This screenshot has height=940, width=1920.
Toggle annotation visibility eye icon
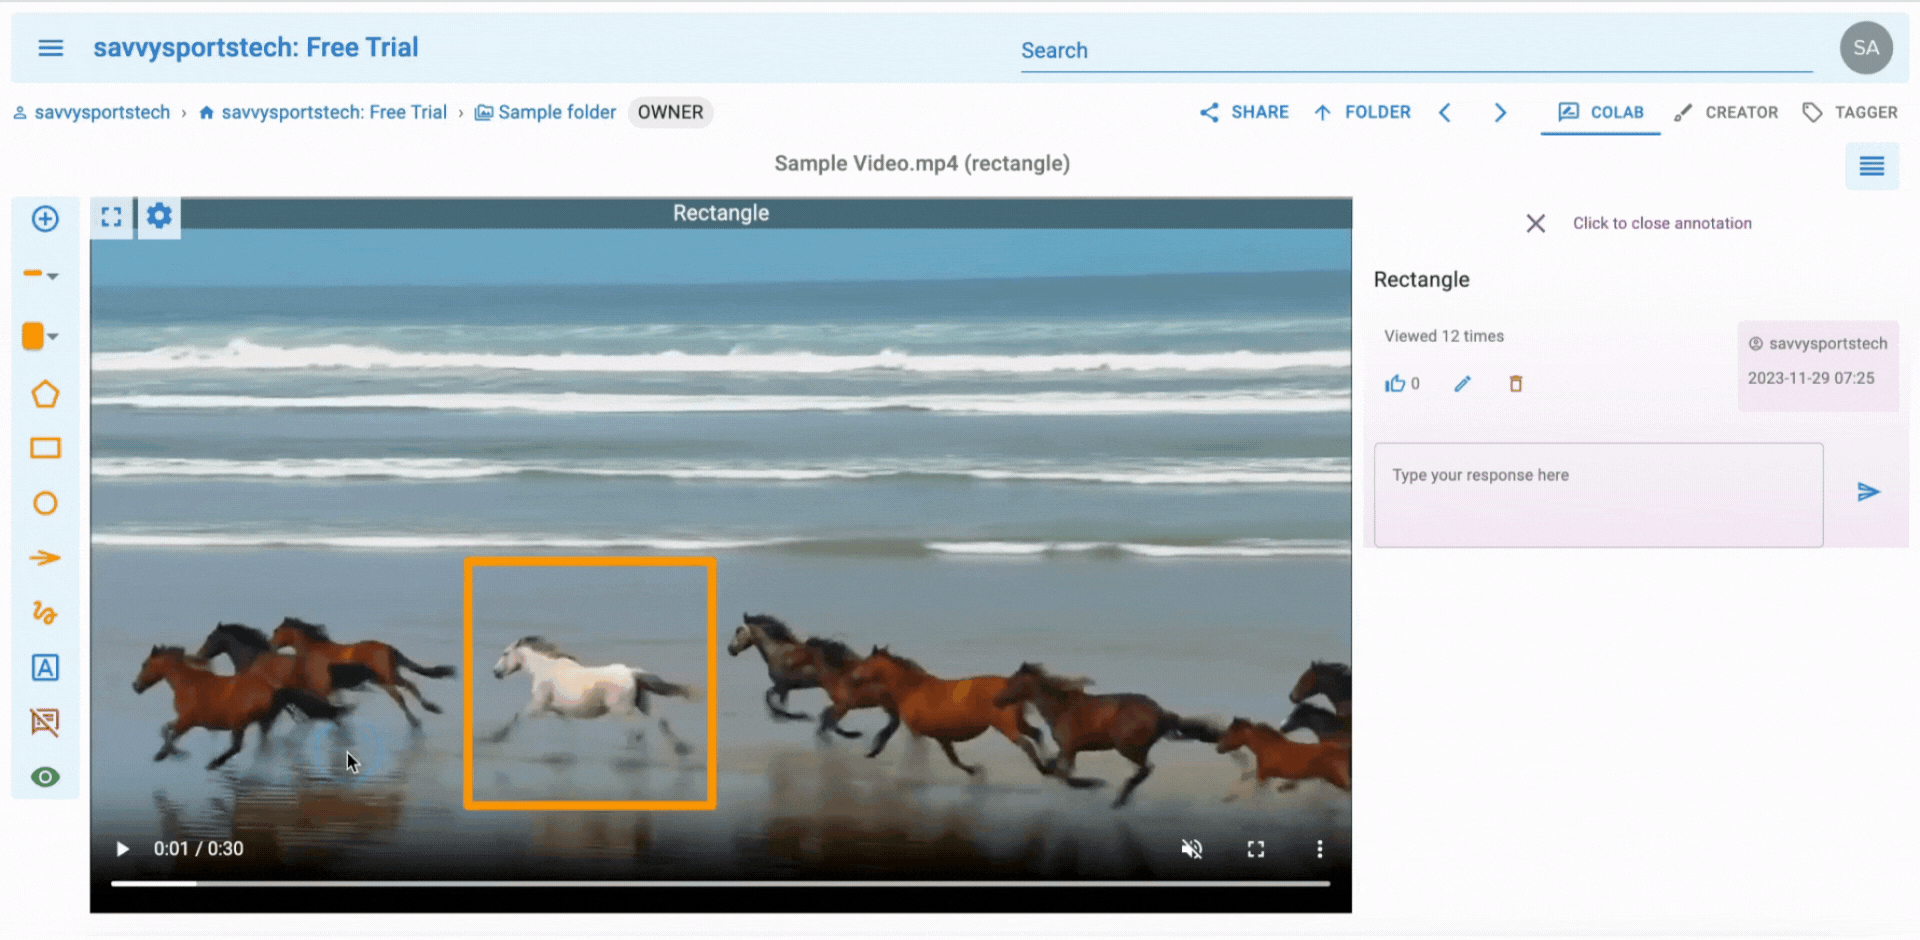point(45,777)
